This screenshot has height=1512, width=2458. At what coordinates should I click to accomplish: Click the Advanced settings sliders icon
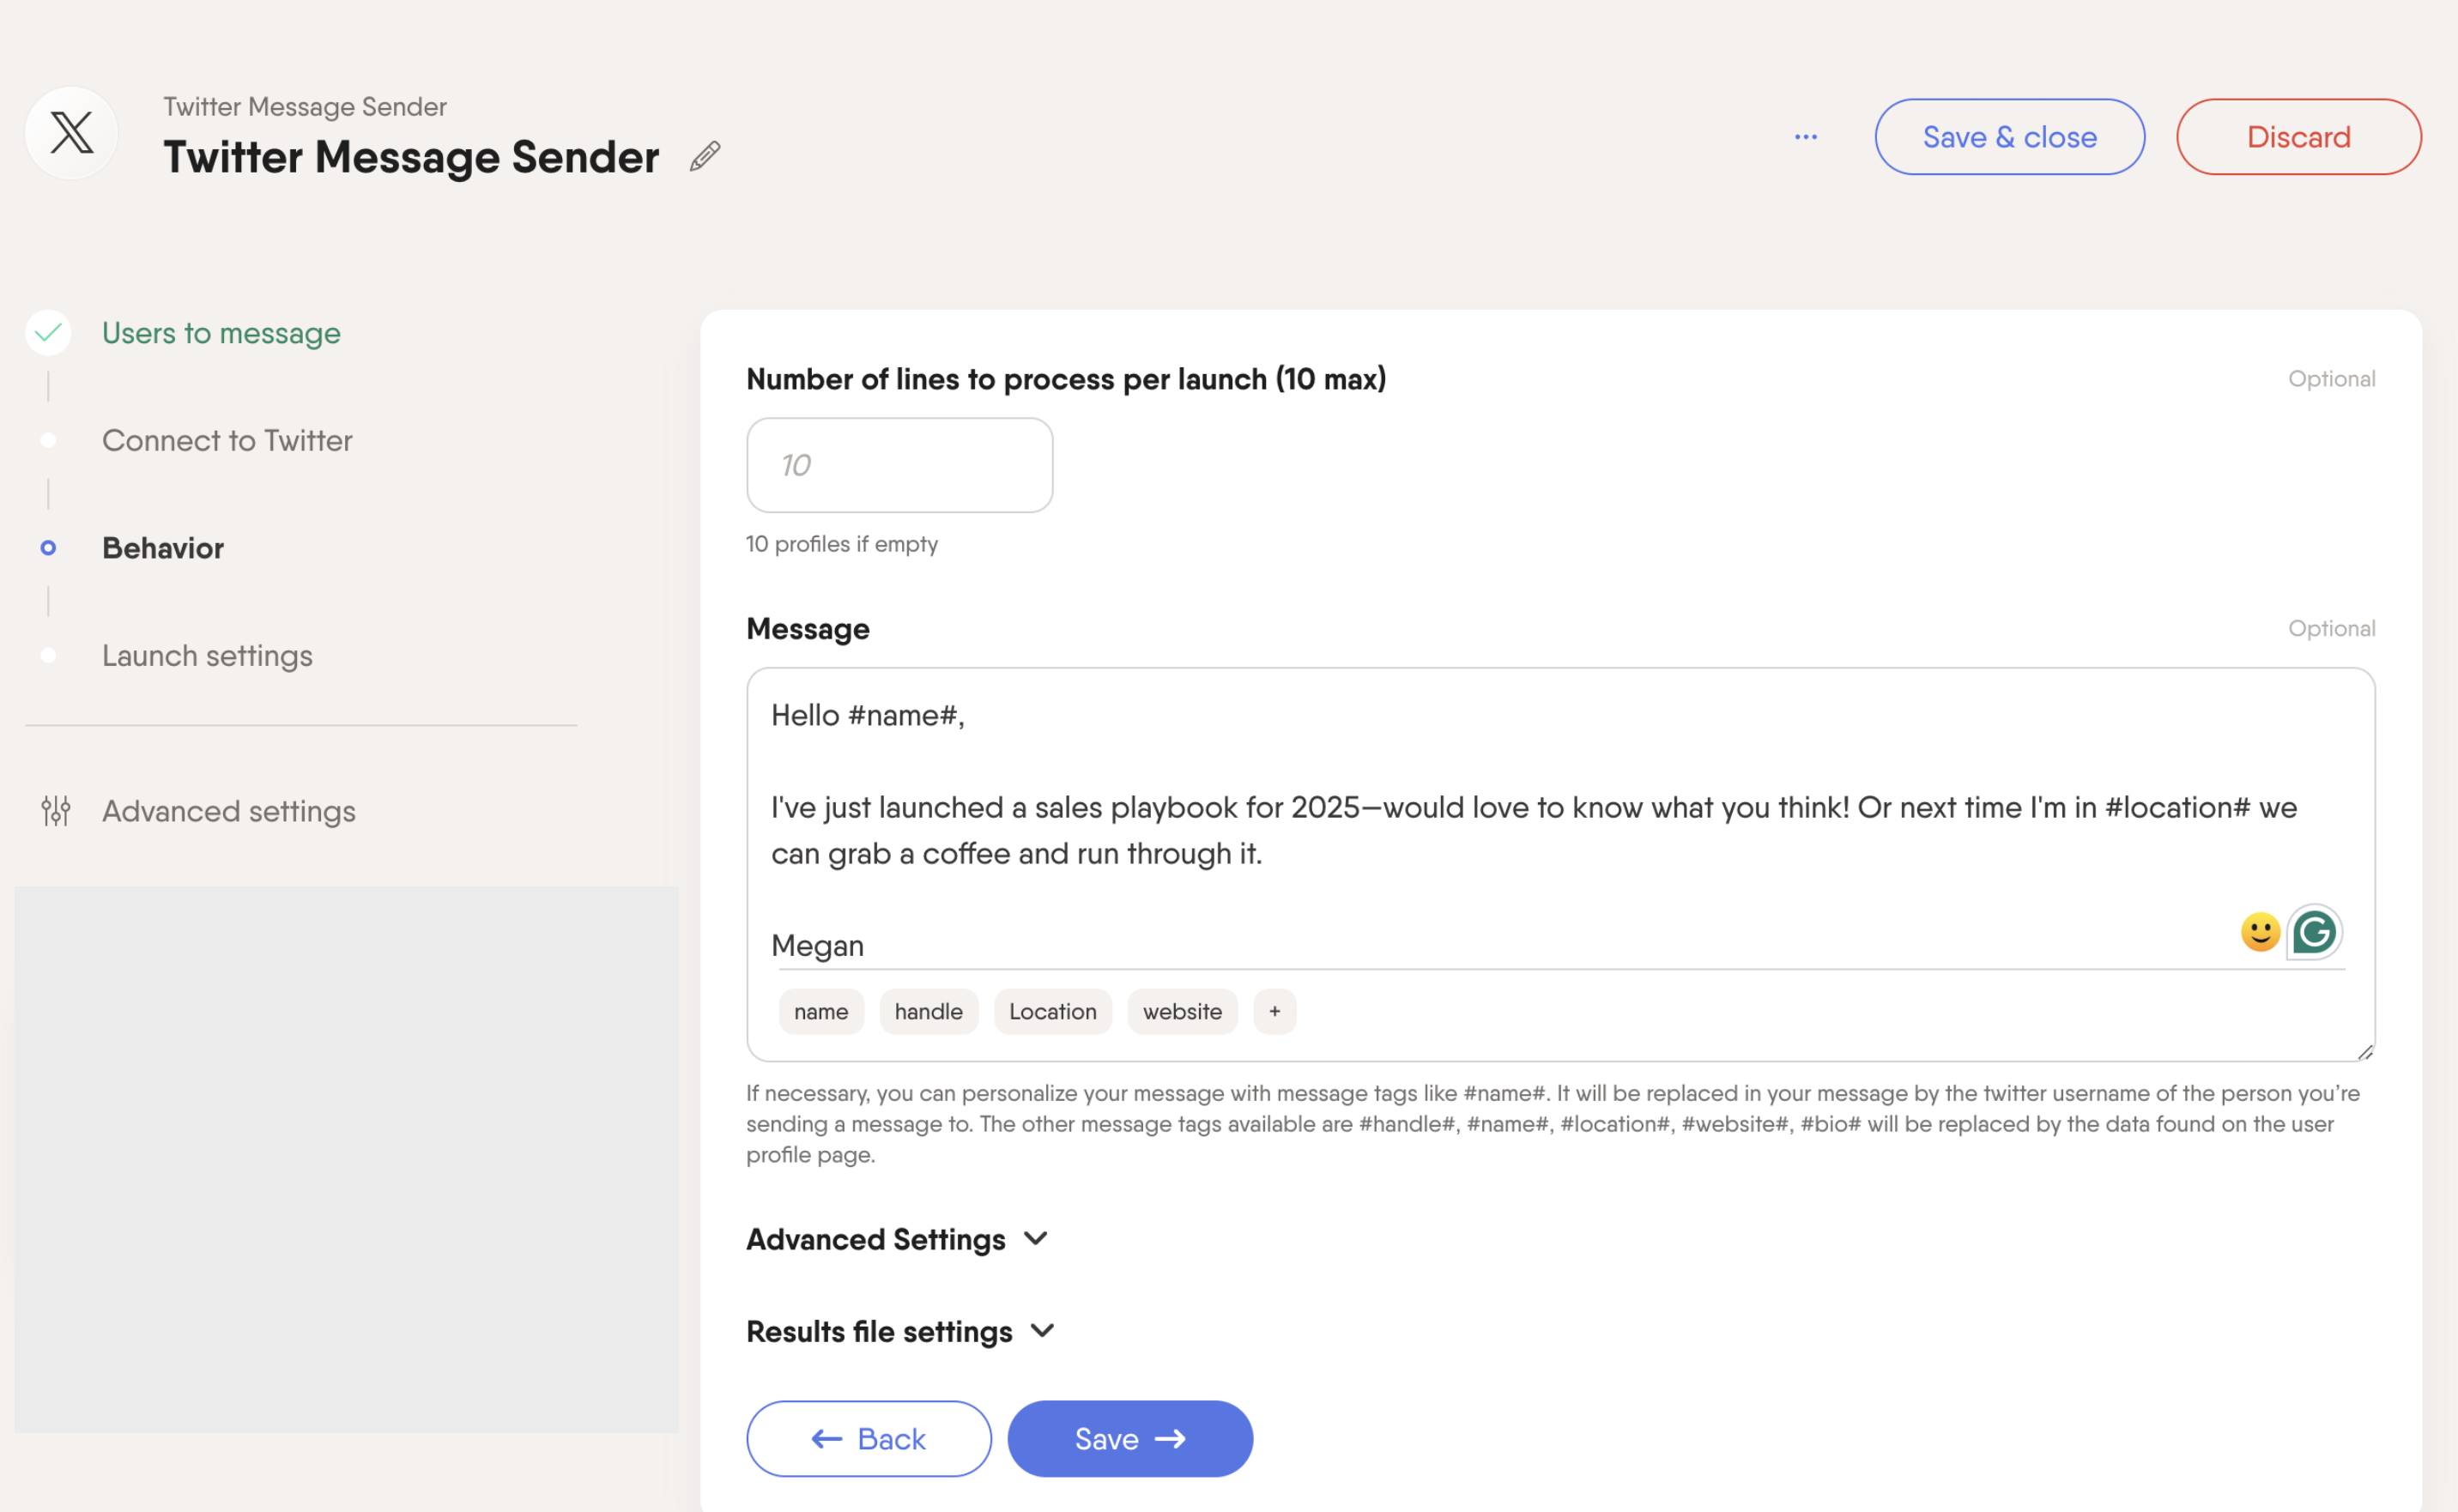pos(56,810)
